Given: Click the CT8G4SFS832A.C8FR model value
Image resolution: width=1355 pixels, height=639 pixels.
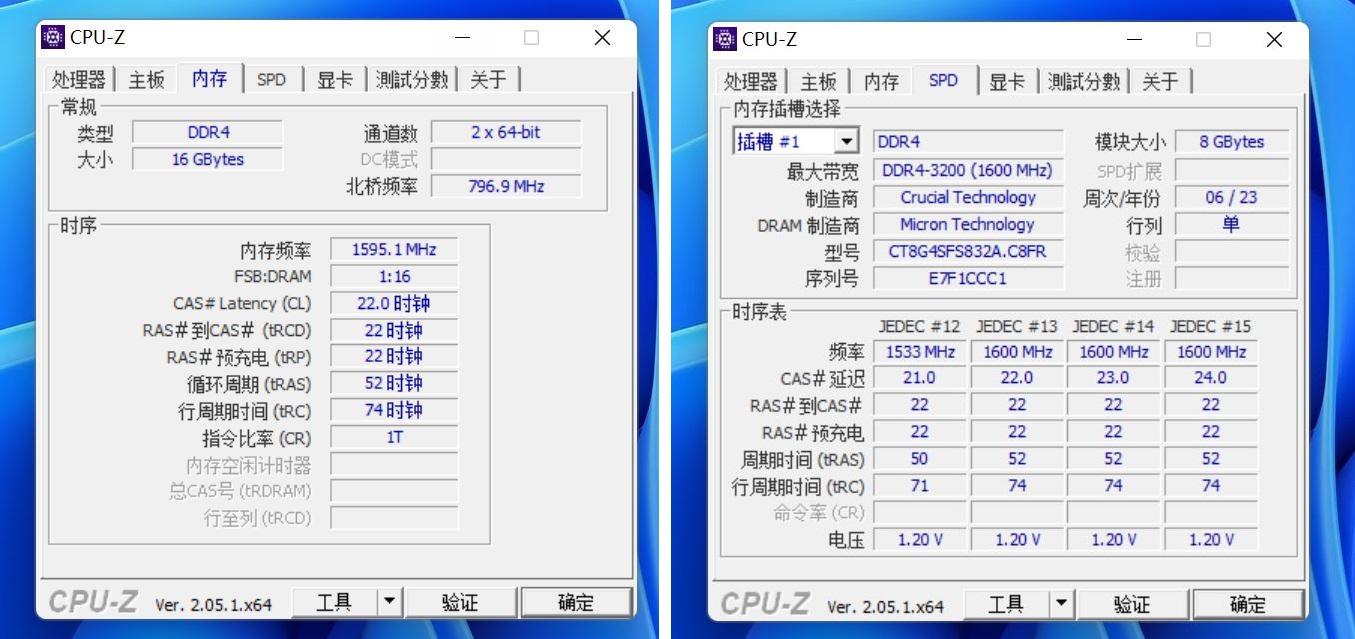Looking at the screenshot, I should (x=967, y=251).
